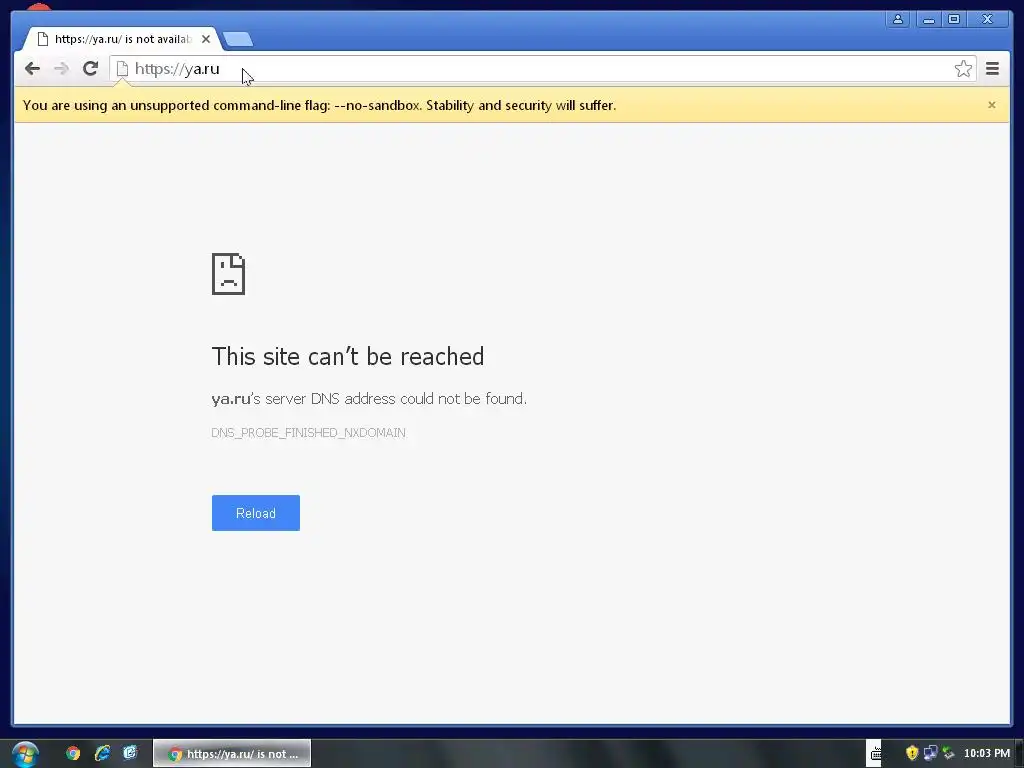Go back using the browser back arrow
Viewport: 1024px width, 768px height.
[x=32, y=69]
